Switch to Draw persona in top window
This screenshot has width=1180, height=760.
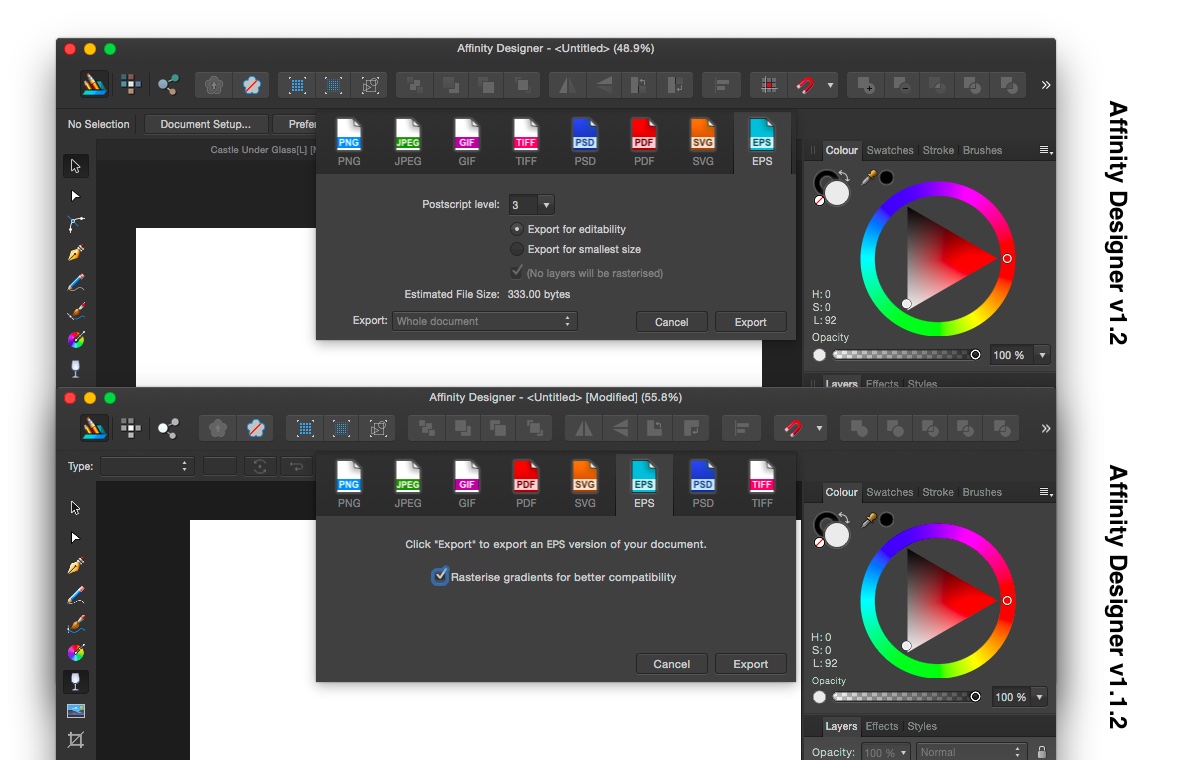pyautogui.click(x=94, y=84)
